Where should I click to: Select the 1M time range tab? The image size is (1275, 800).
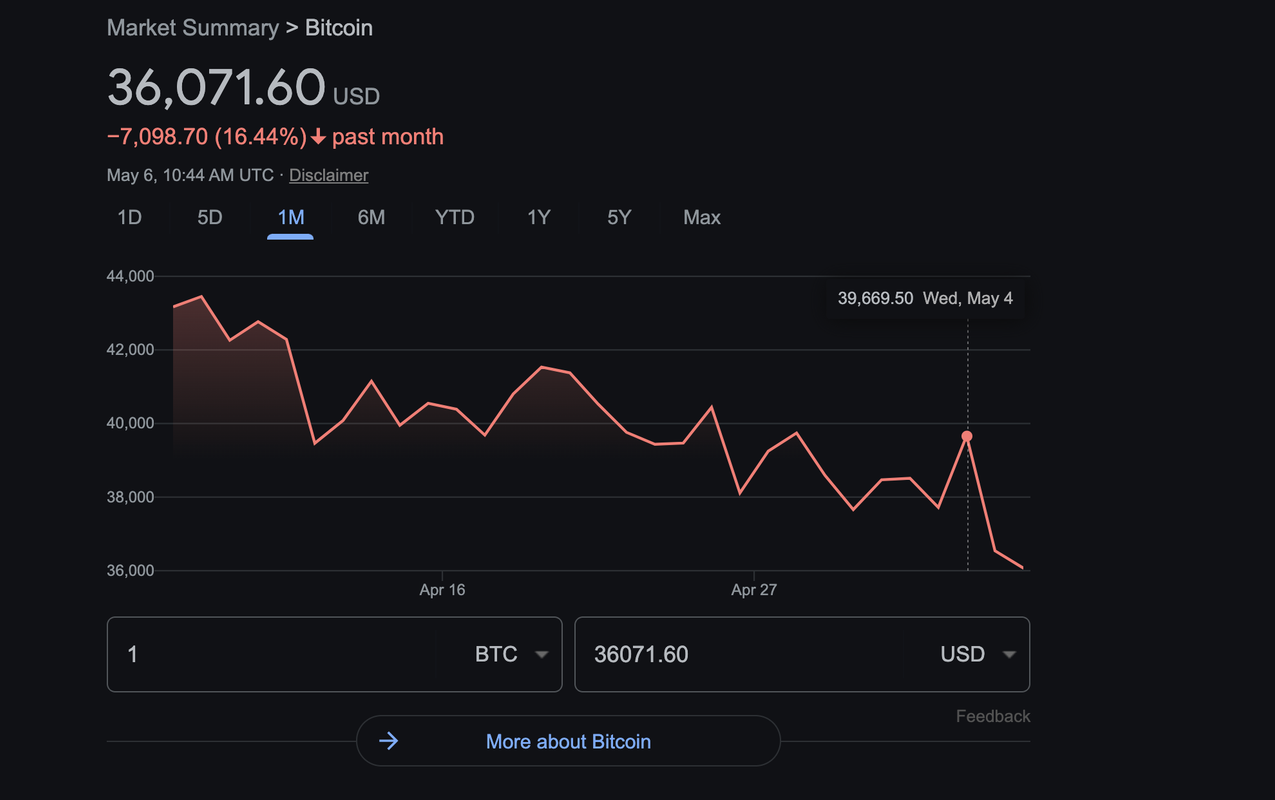pos(290,217)
